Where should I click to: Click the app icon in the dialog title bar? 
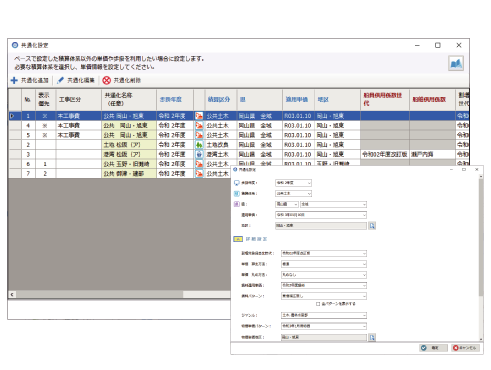coord(235,170)
